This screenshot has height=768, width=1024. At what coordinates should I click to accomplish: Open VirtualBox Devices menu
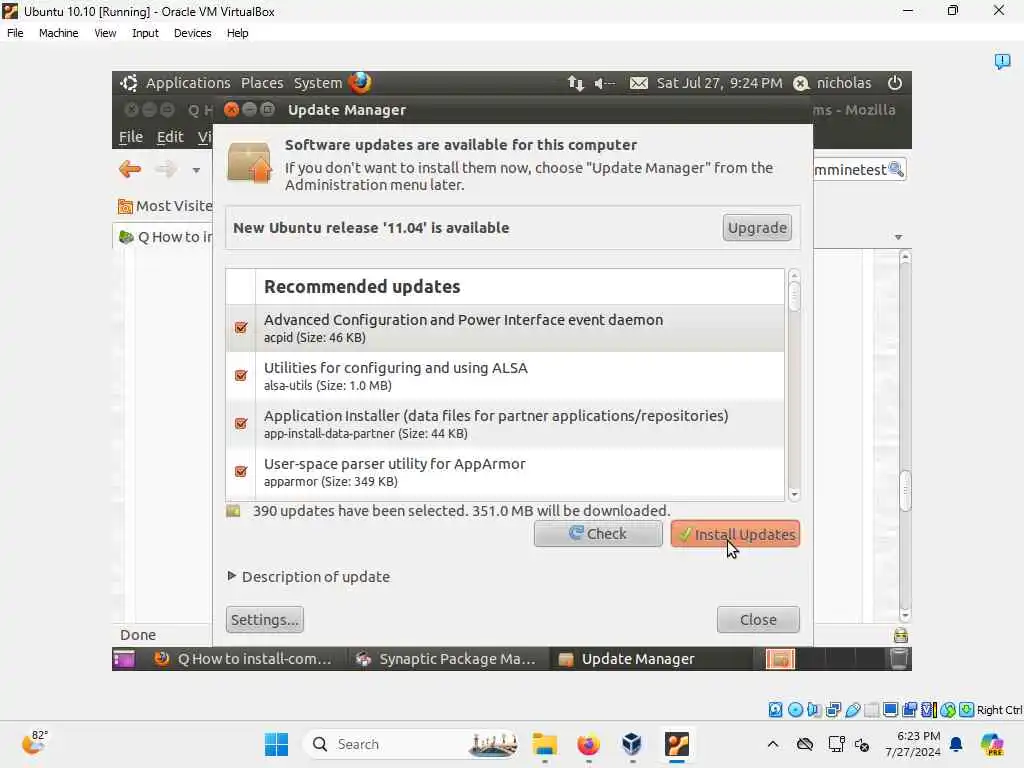point(192,33)
